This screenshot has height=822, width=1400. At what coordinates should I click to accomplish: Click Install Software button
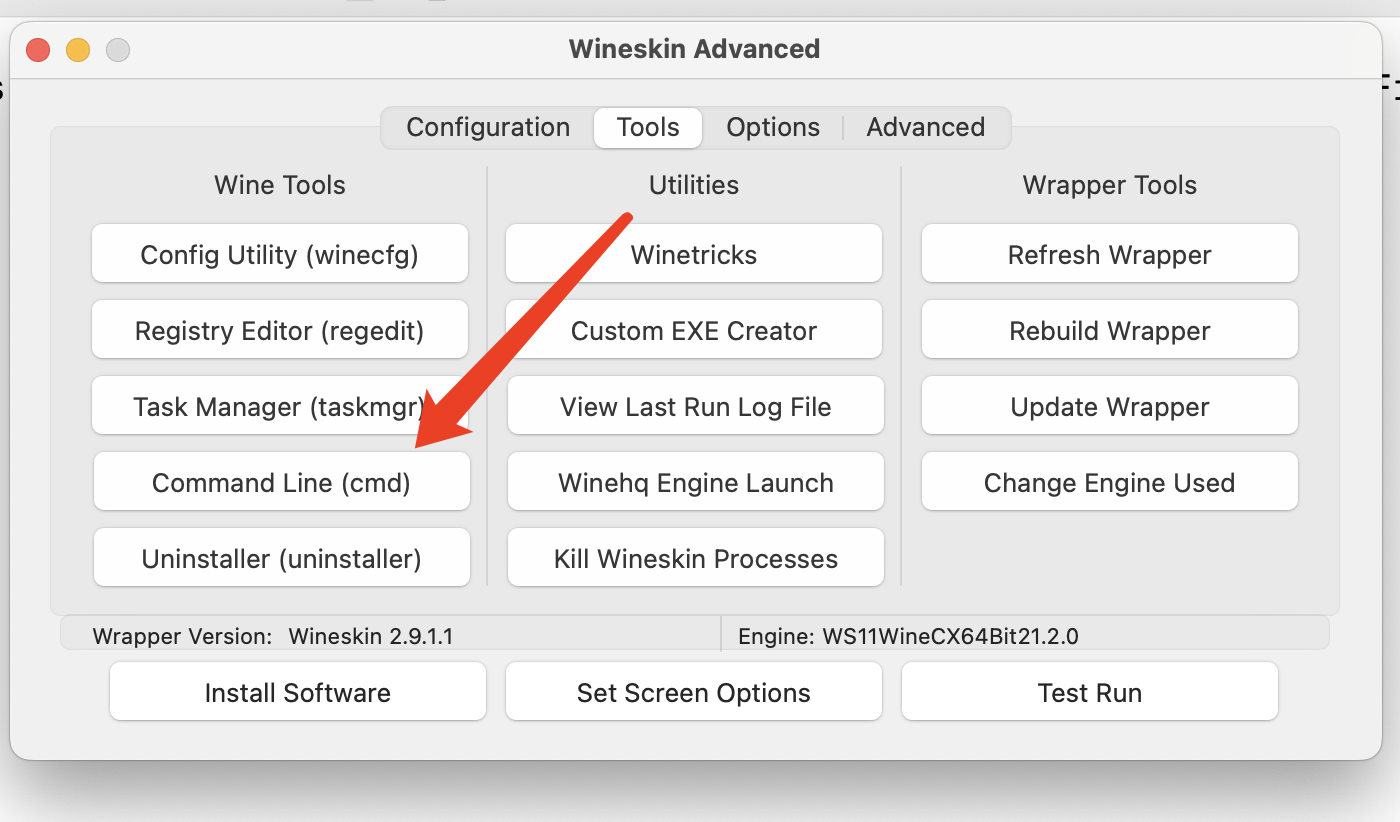click(298, 692)
